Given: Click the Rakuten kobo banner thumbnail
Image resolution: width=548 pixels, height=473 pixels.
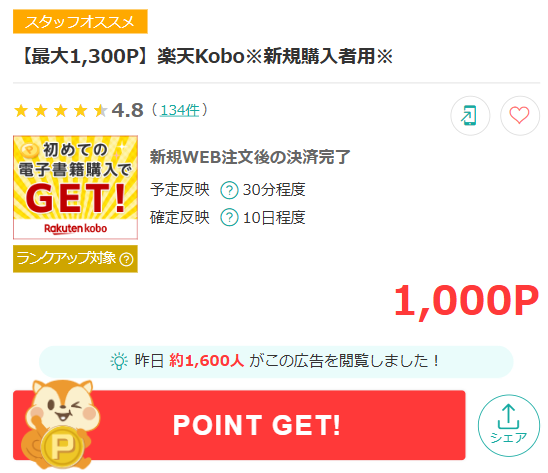Looking at the screenshot, I should 75,187.
